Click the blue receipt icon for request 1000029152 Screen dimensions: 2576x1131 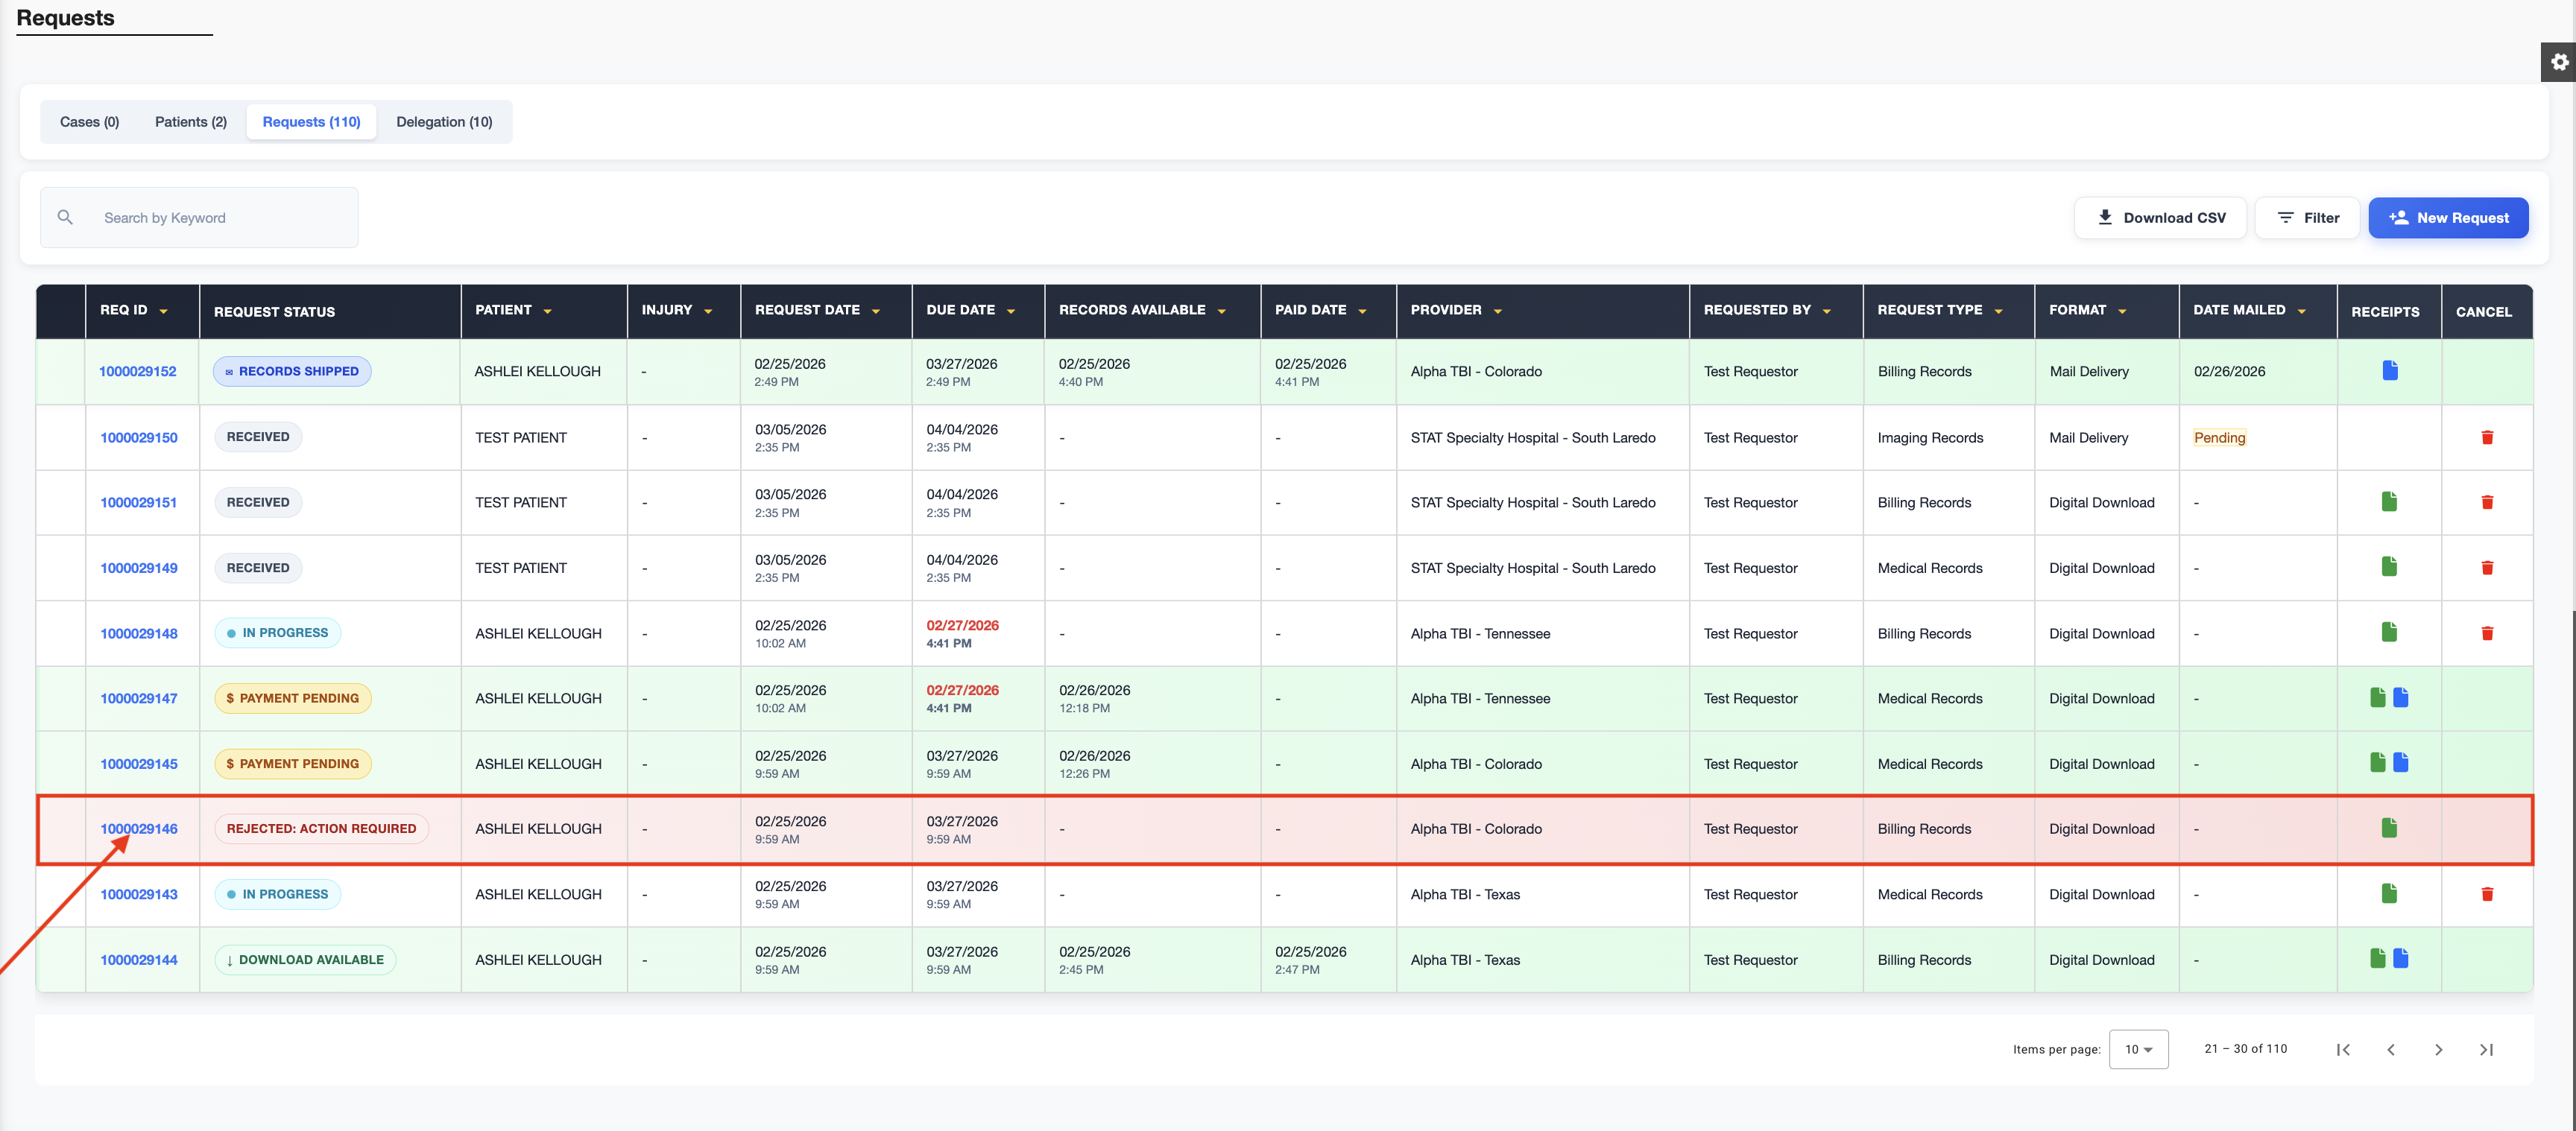click(2389, 371)
